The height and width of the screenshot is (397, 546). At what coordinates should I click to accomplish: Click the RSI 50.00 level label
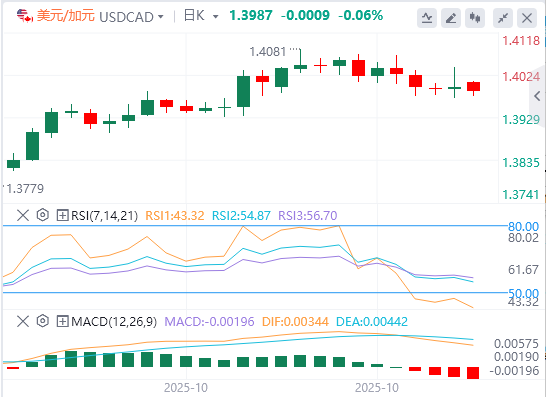523,293
